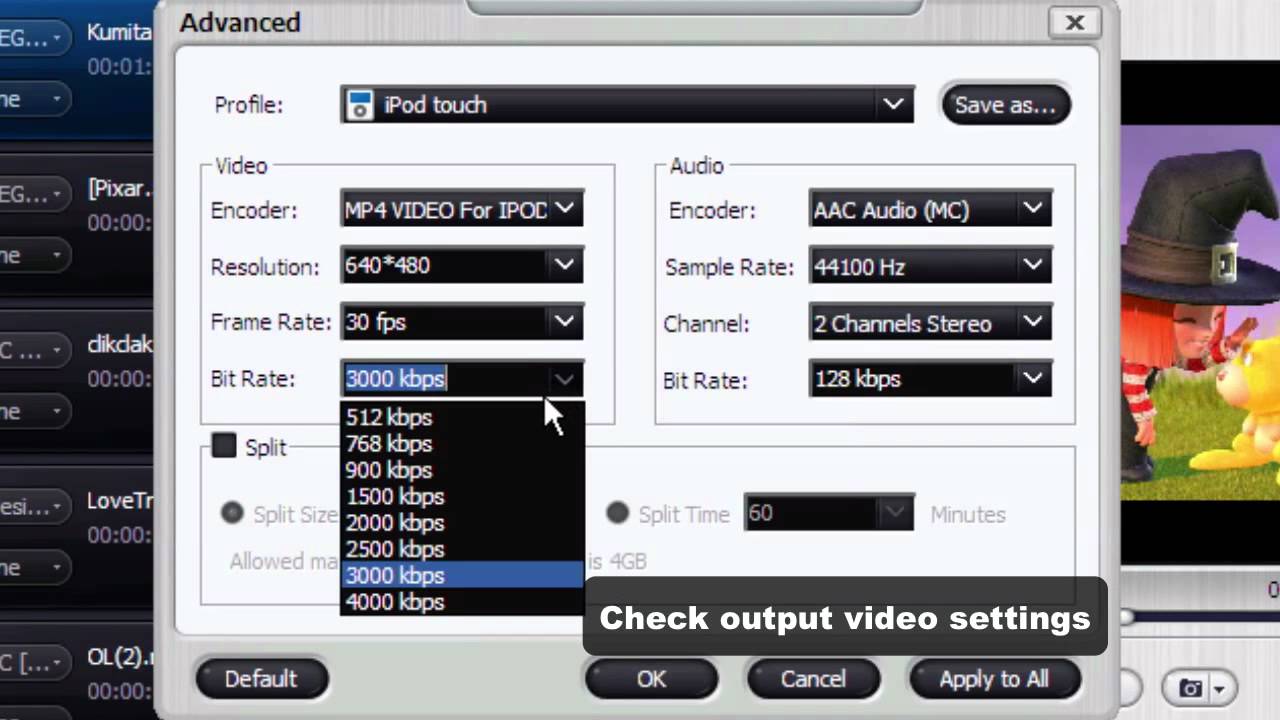This screenshot has height=720, width=1280.
Task: Click the video preview thumbnail in main window
Action: [1200, 312]
